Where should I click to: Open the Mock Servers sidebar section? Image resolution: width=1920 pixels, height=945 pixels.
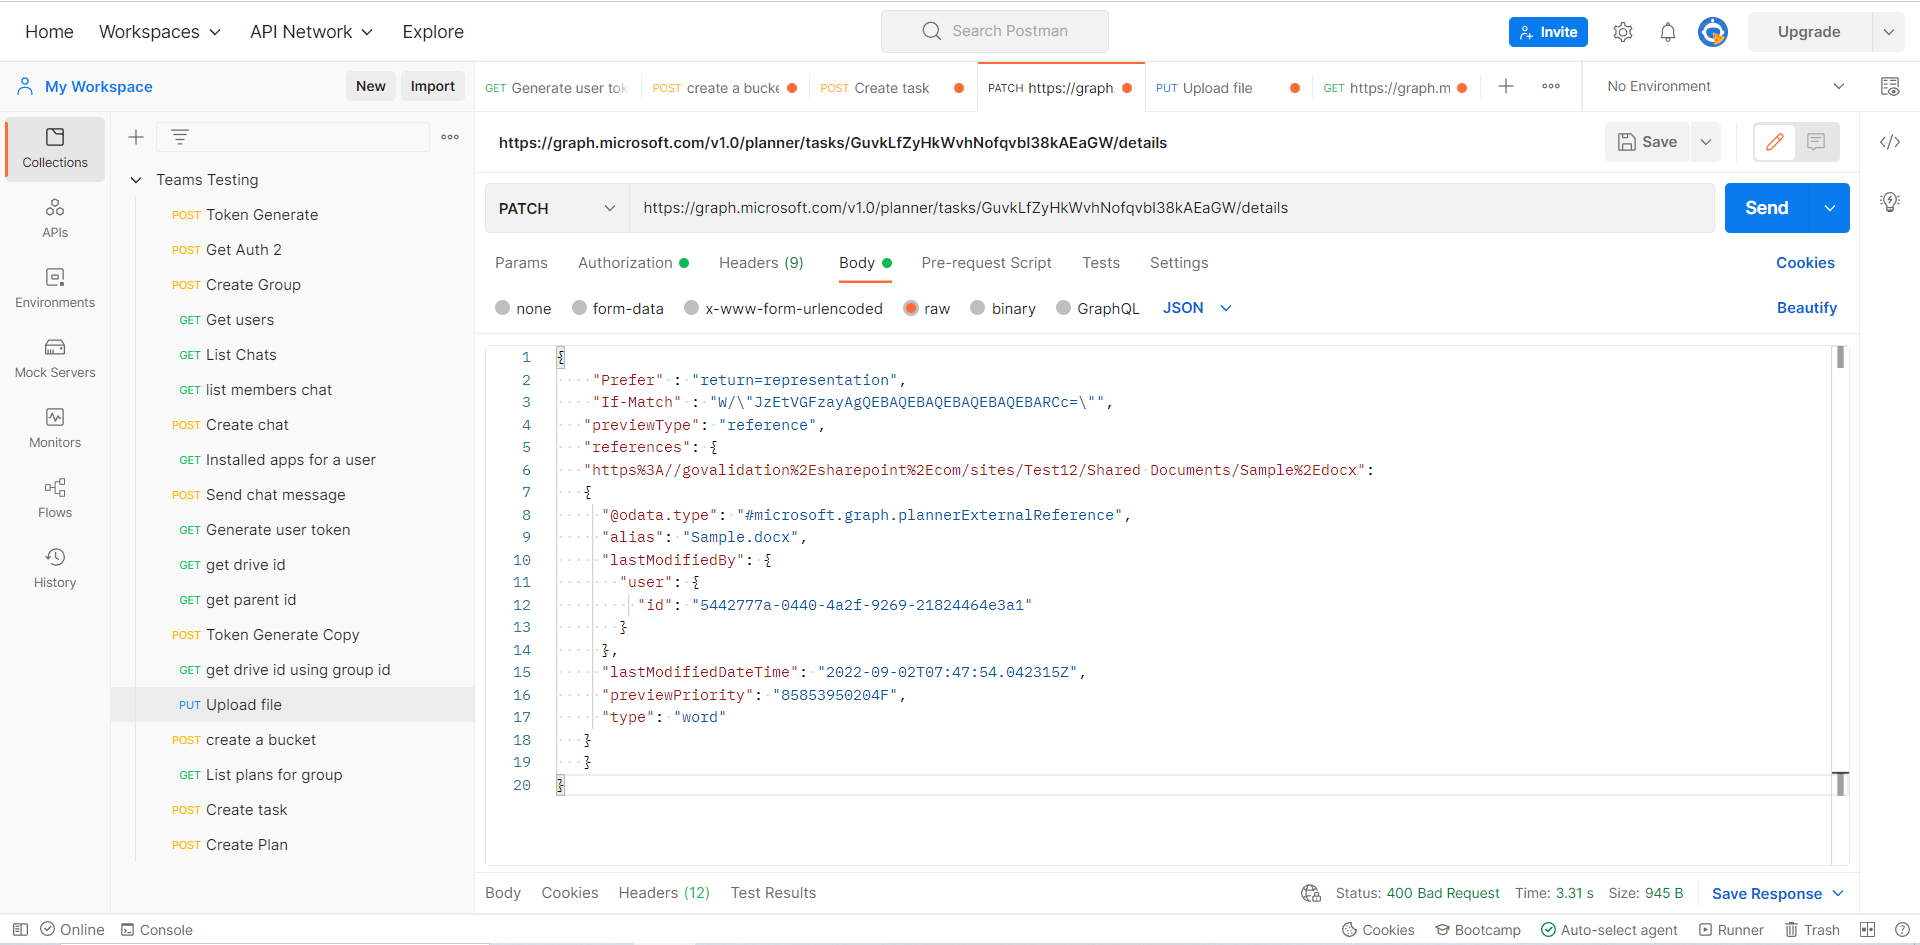pos(55,358)
